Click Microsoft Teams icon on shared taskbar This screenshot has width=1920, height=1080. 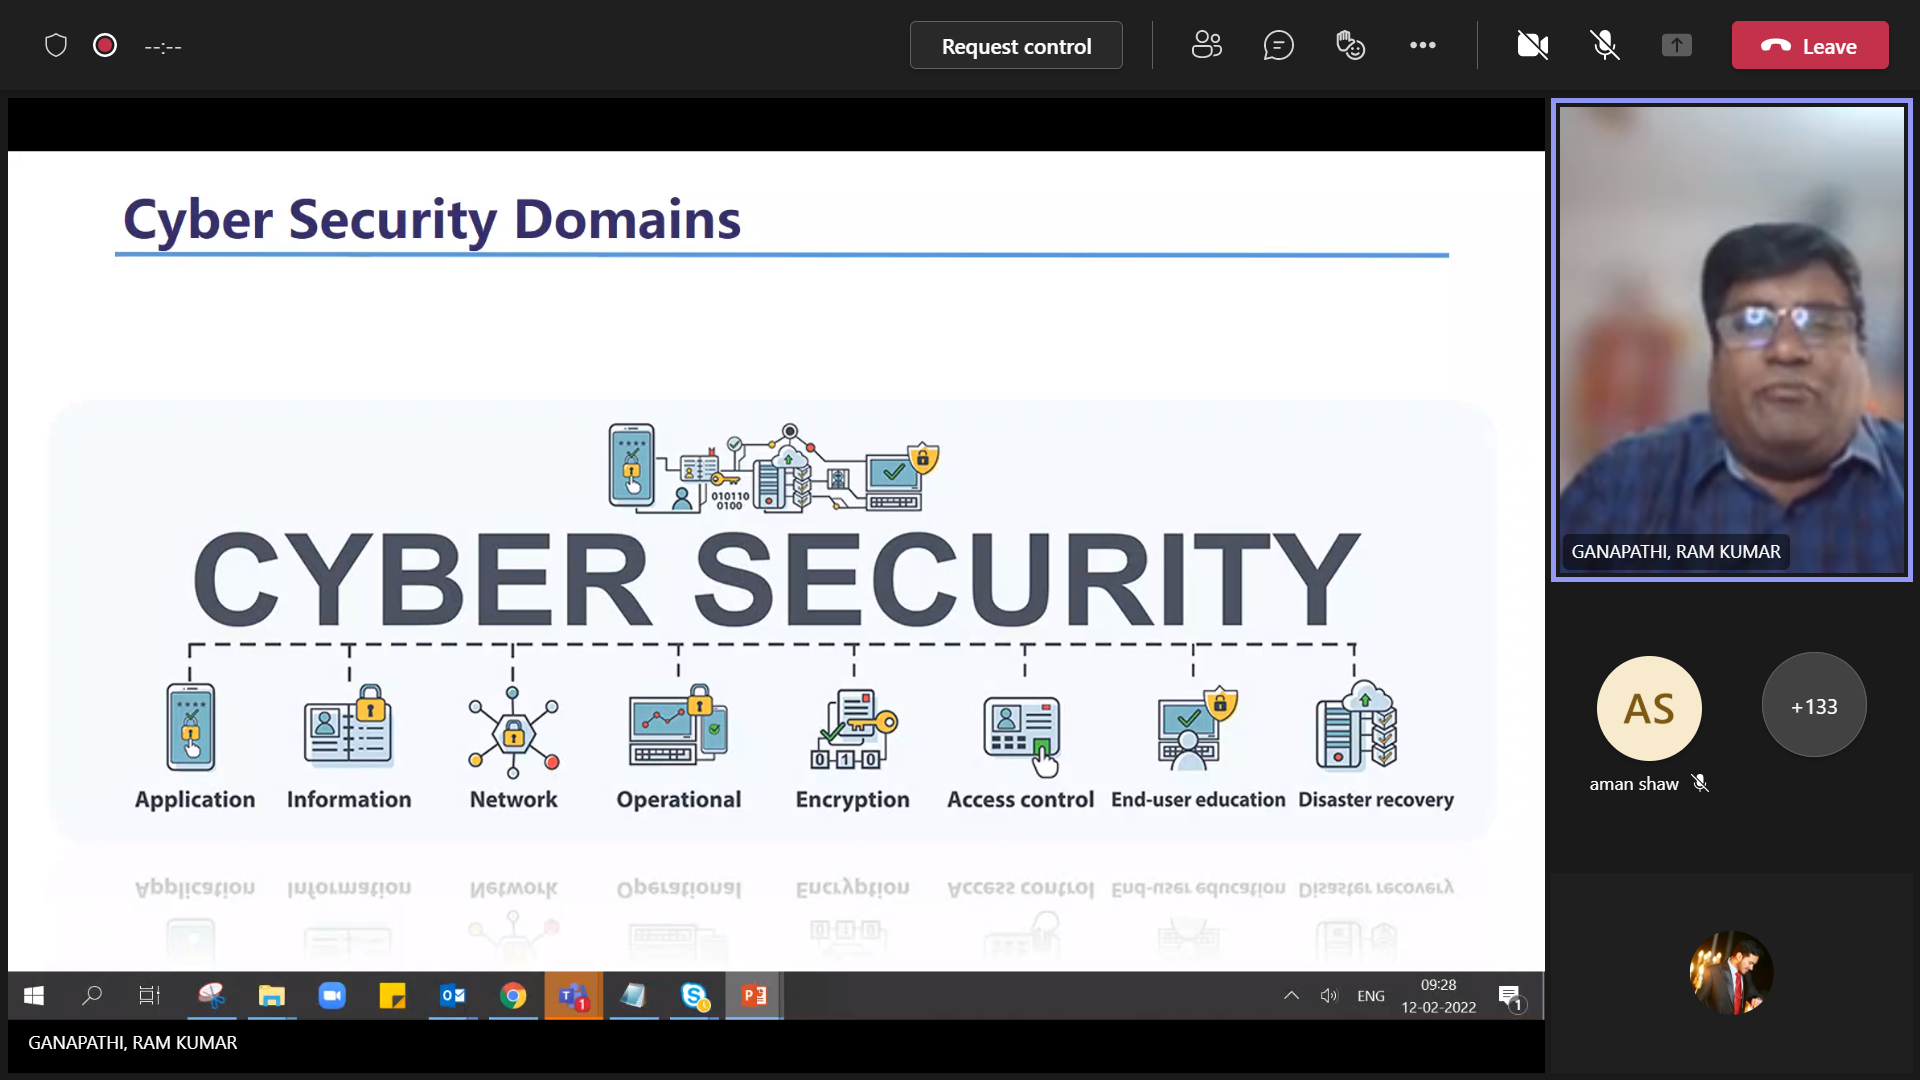coord(573,996)
